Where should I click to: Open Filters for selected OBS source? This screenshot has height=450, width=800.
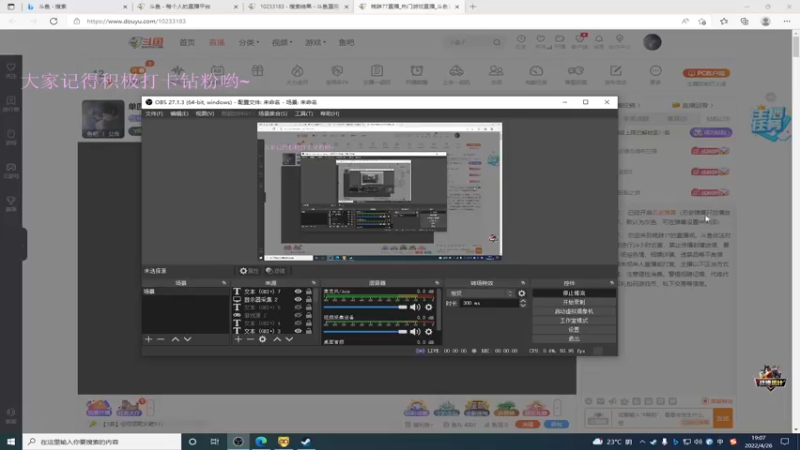[276, 271]
